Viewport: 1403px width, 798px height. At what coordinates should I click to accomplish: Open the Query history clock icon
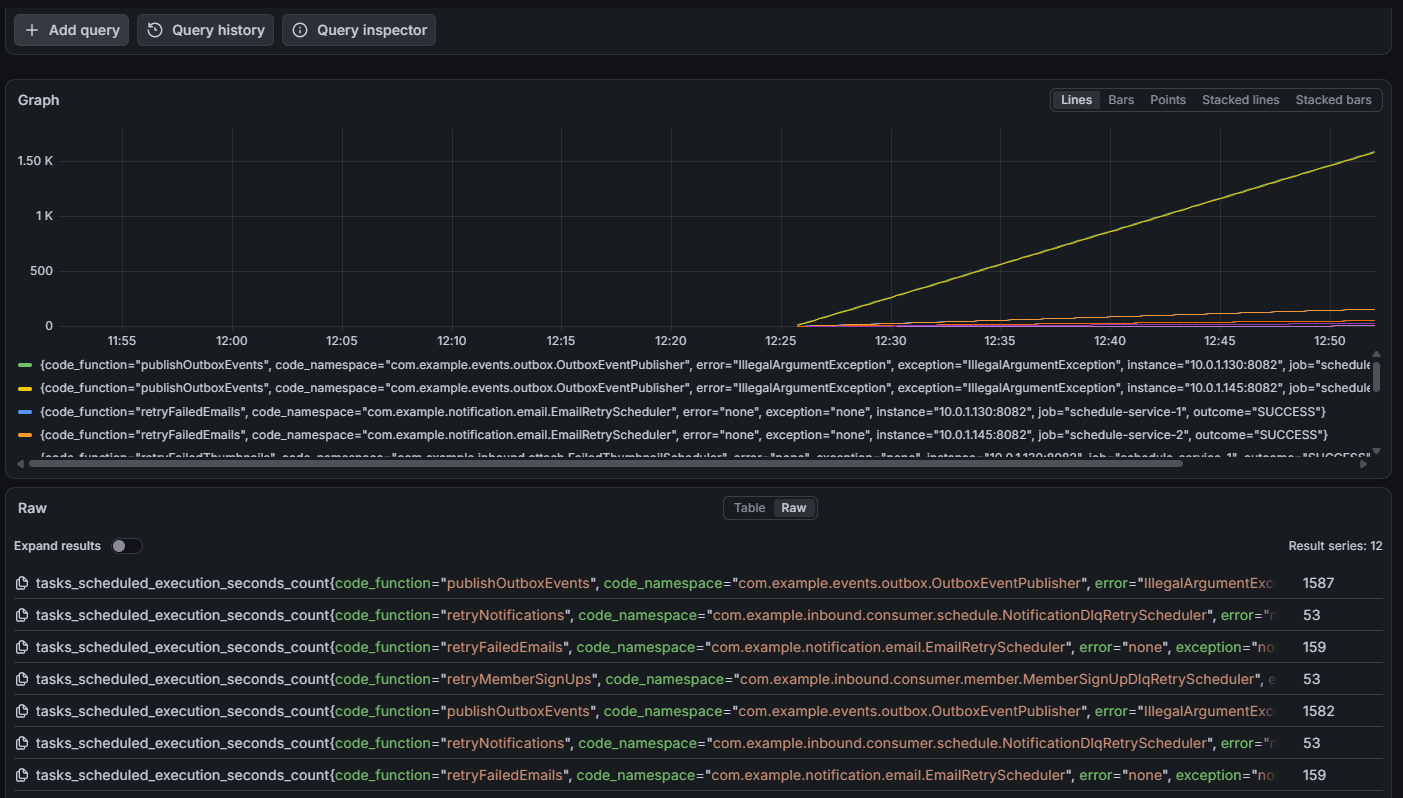(x=155, y=30)
